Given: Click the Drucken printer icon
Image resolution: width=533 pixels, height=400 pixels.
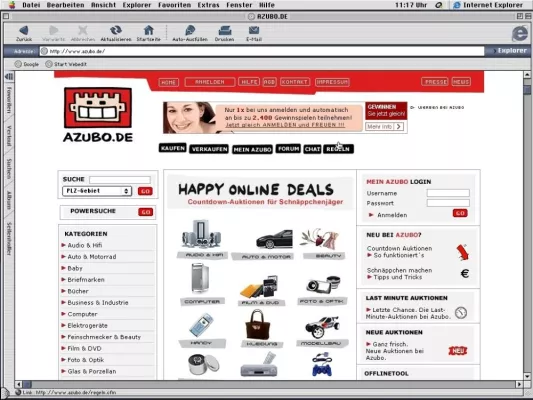Looking at the screenshot, I should click(x=224, y=31).
